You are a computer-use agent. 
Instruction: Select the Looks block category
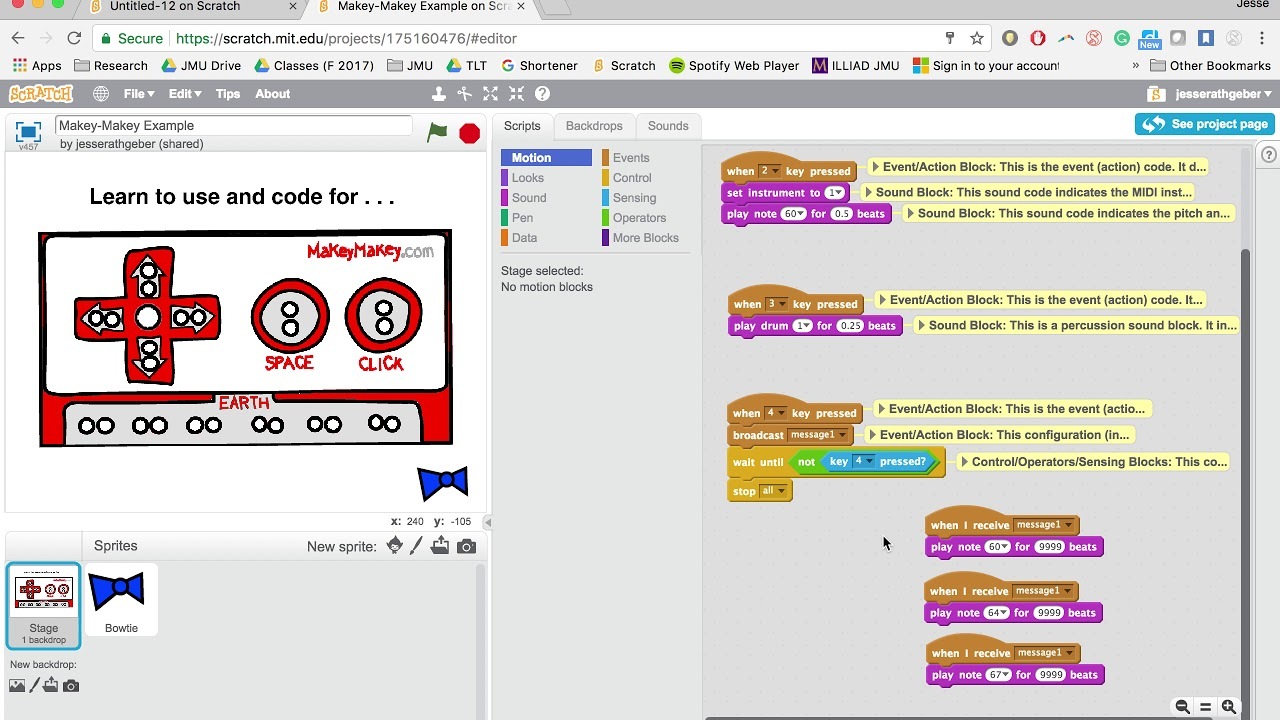pyautogui.click(x=546, y=178)
